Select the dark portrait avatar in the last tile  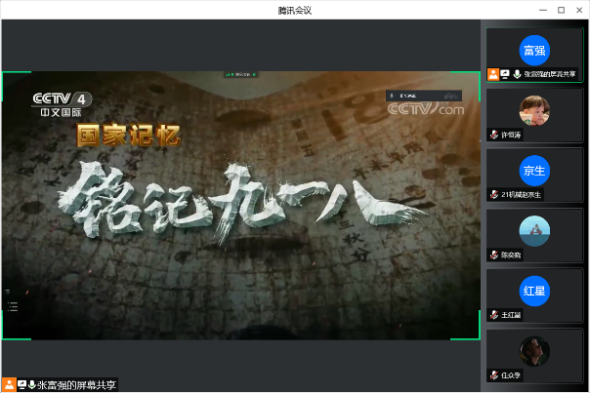coord(534,351)
